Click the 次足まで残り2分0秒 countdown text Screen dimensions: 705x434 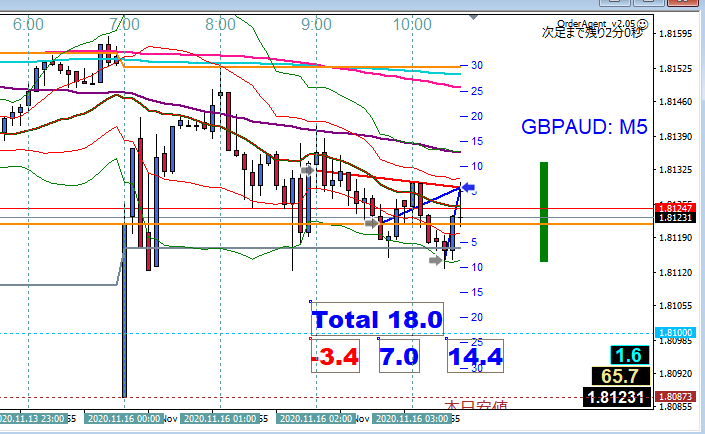[x=592, y=33]
